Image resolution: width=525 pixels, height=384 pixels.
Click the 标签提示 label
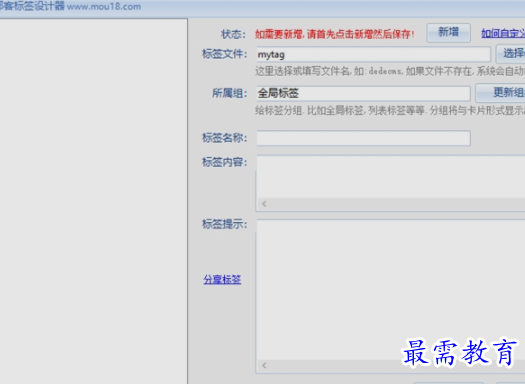tap(224, 224)
